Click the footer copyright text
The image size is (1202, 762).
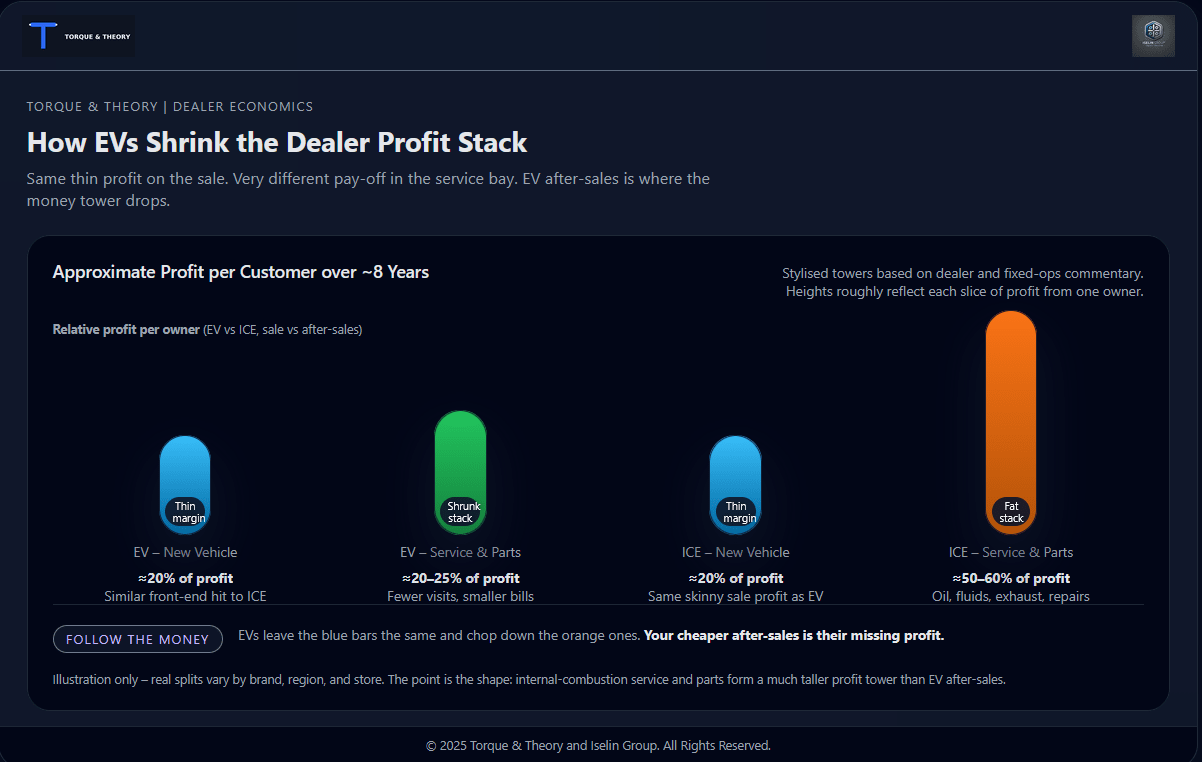click(x=600, y=745)
